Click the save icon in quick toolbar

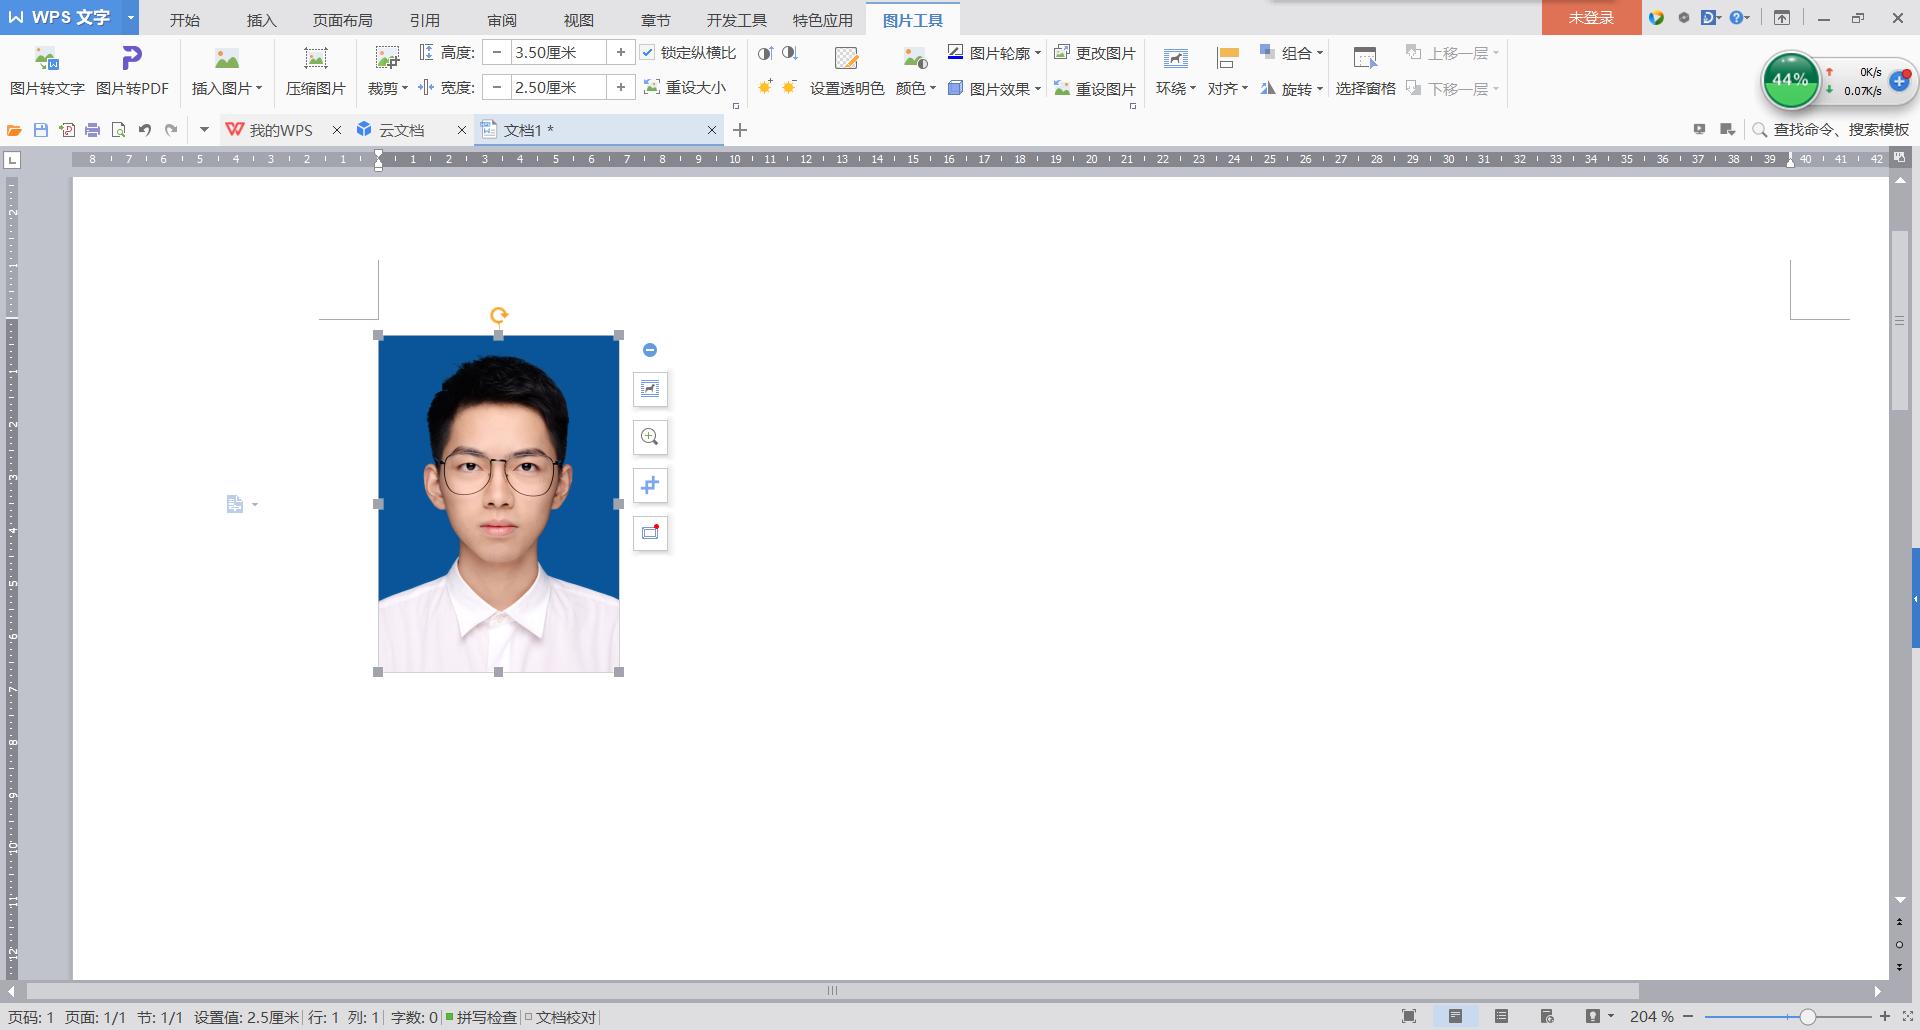pyautogui.click(x=41, y=130)
